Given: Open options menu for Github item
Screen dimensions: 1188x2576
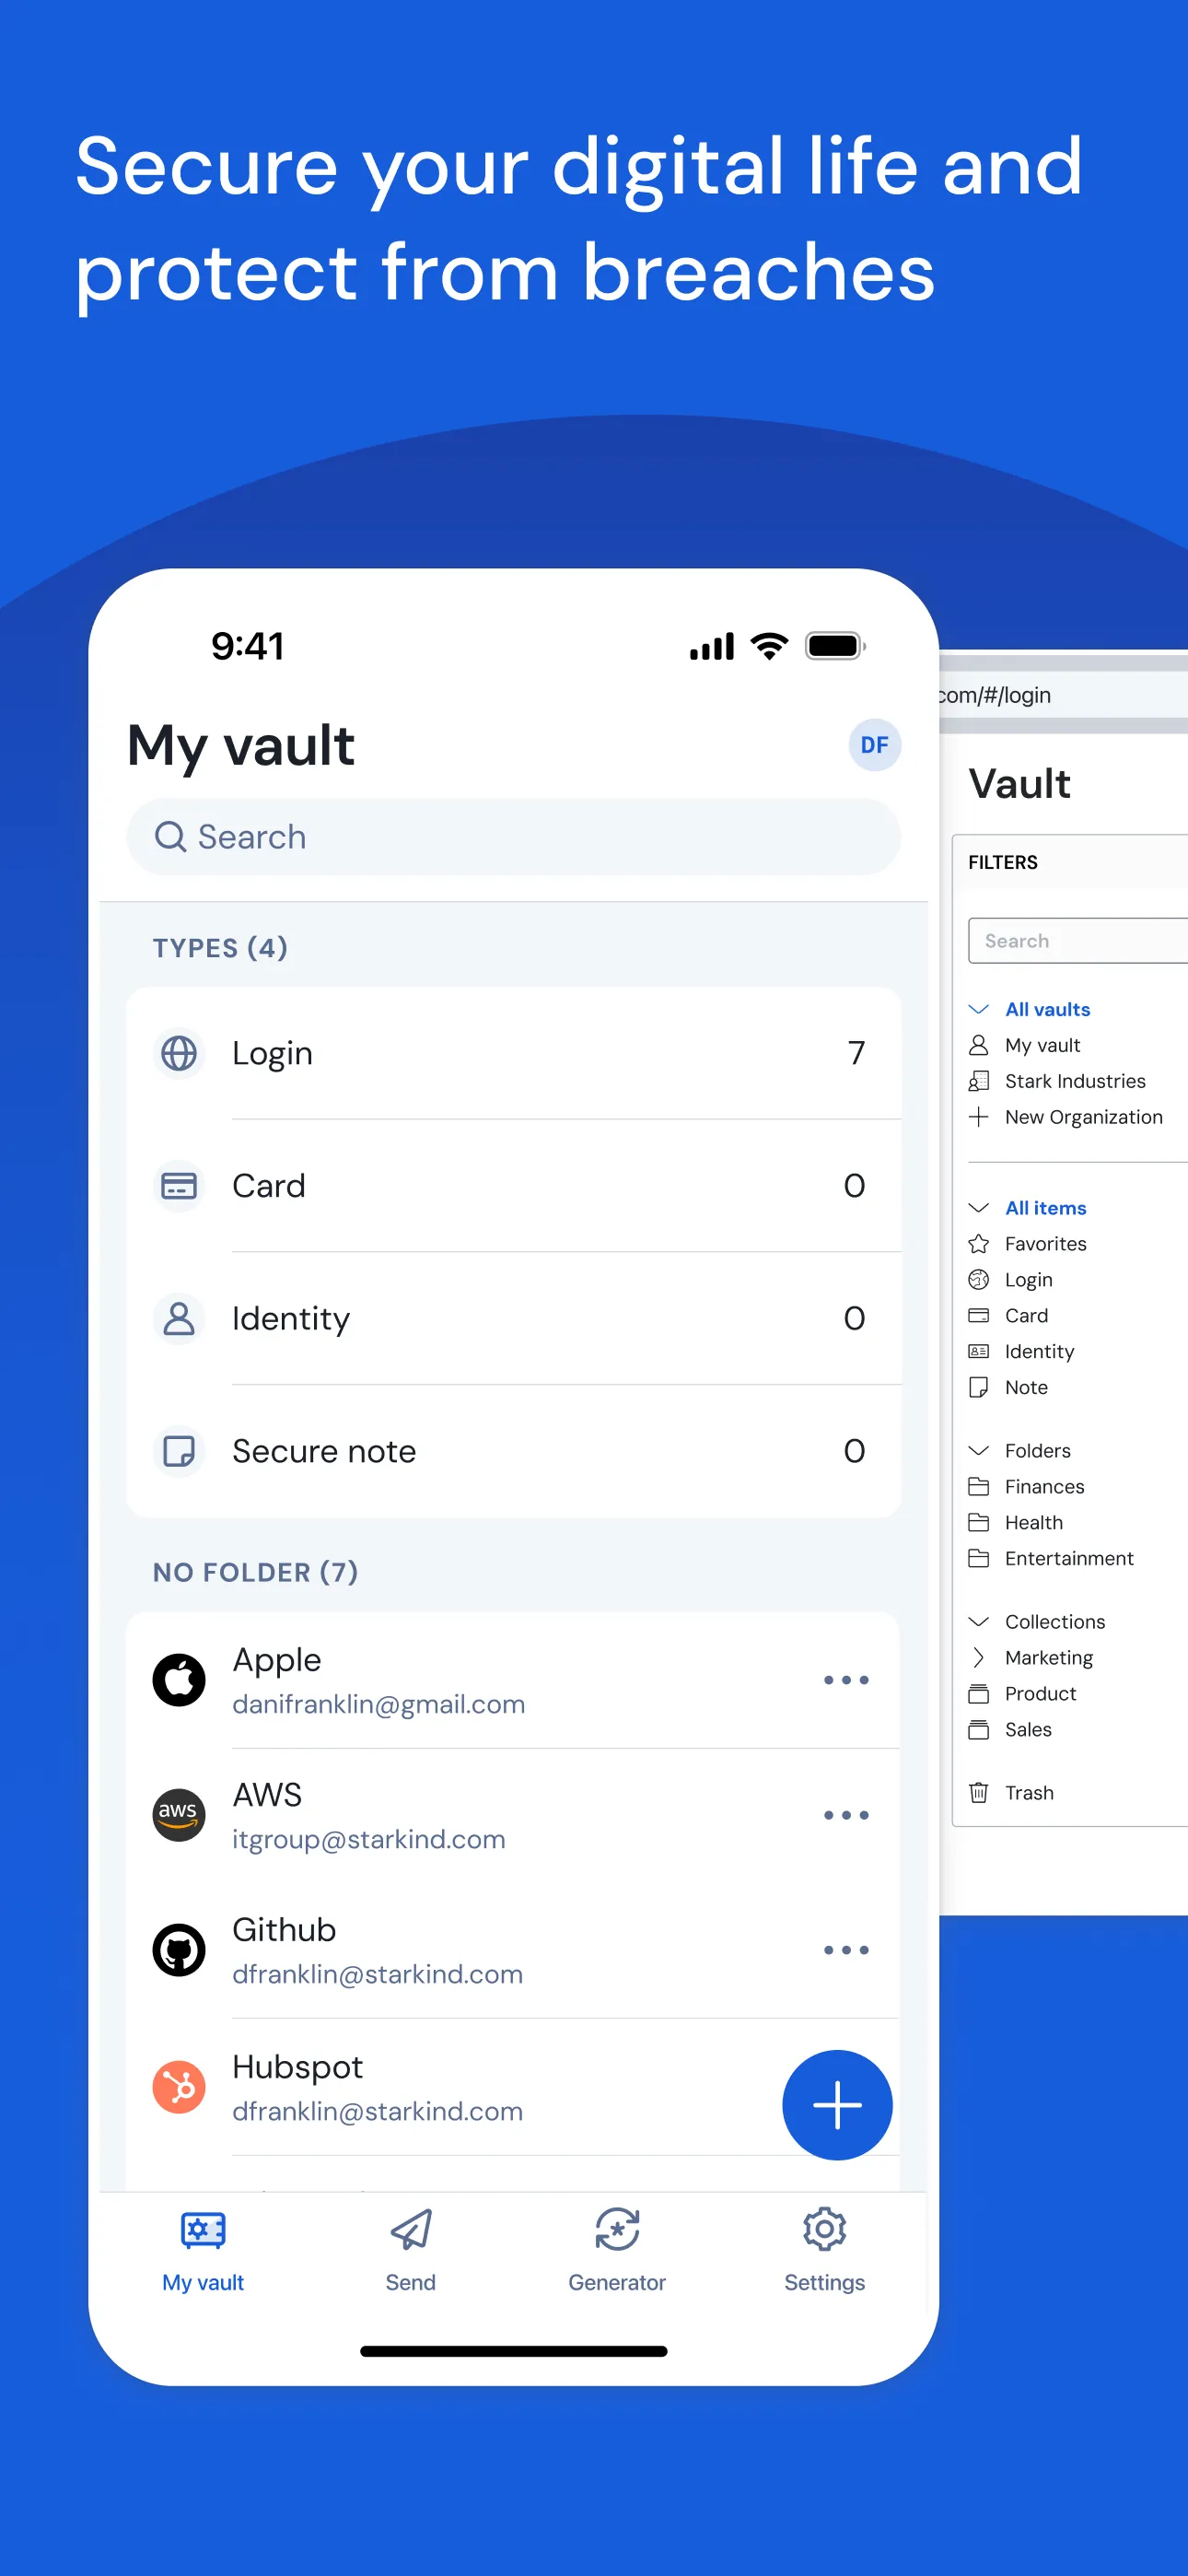Looking at the screenshot, I should click(x=846, y=1950).
